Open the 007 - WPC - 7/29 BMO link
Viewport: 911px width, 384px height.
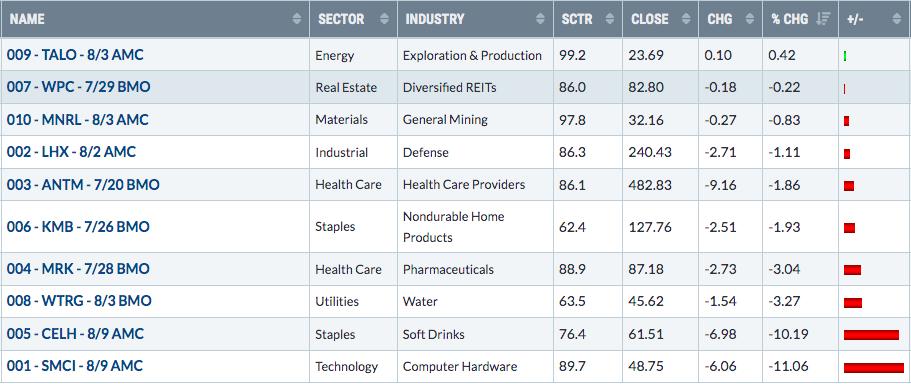[x=78, y=87]
